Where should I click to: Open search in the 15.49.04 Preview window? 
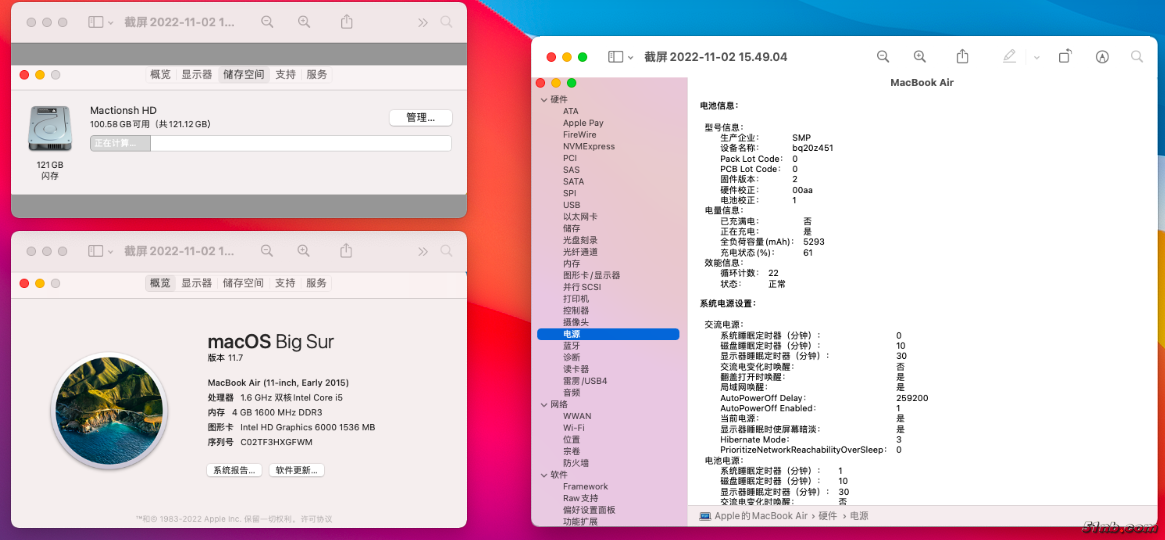click(1137, 57)
